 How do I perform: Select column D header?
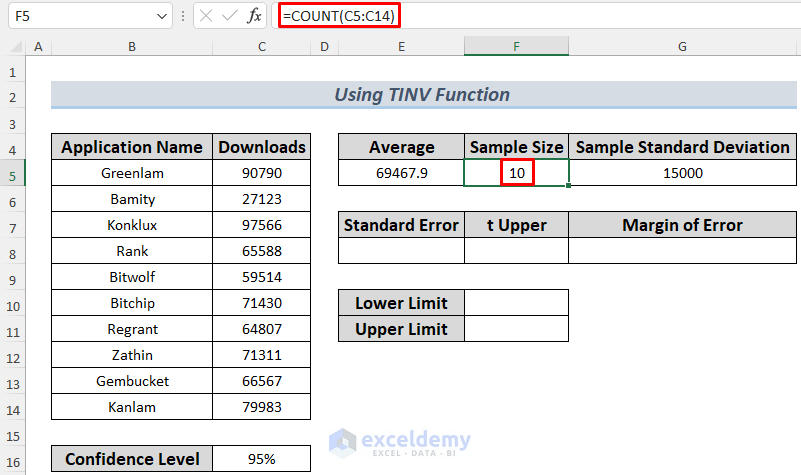coord(324,47)
